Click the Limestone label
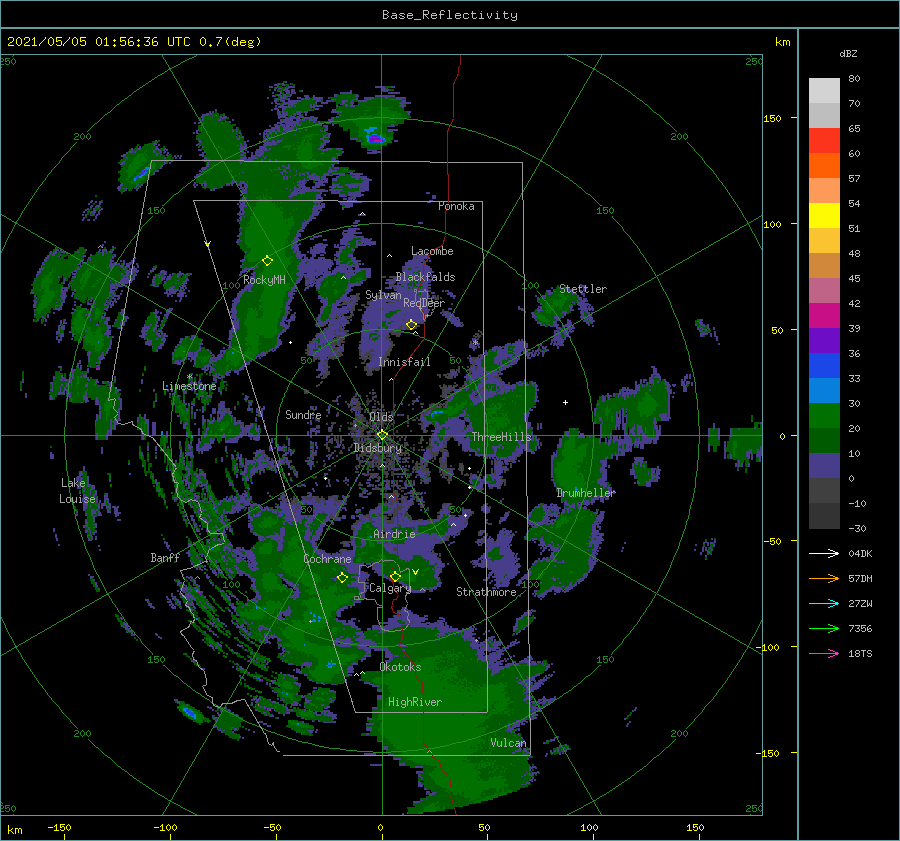The width and height of the screenshot is (900, 841). click(189, 386)
